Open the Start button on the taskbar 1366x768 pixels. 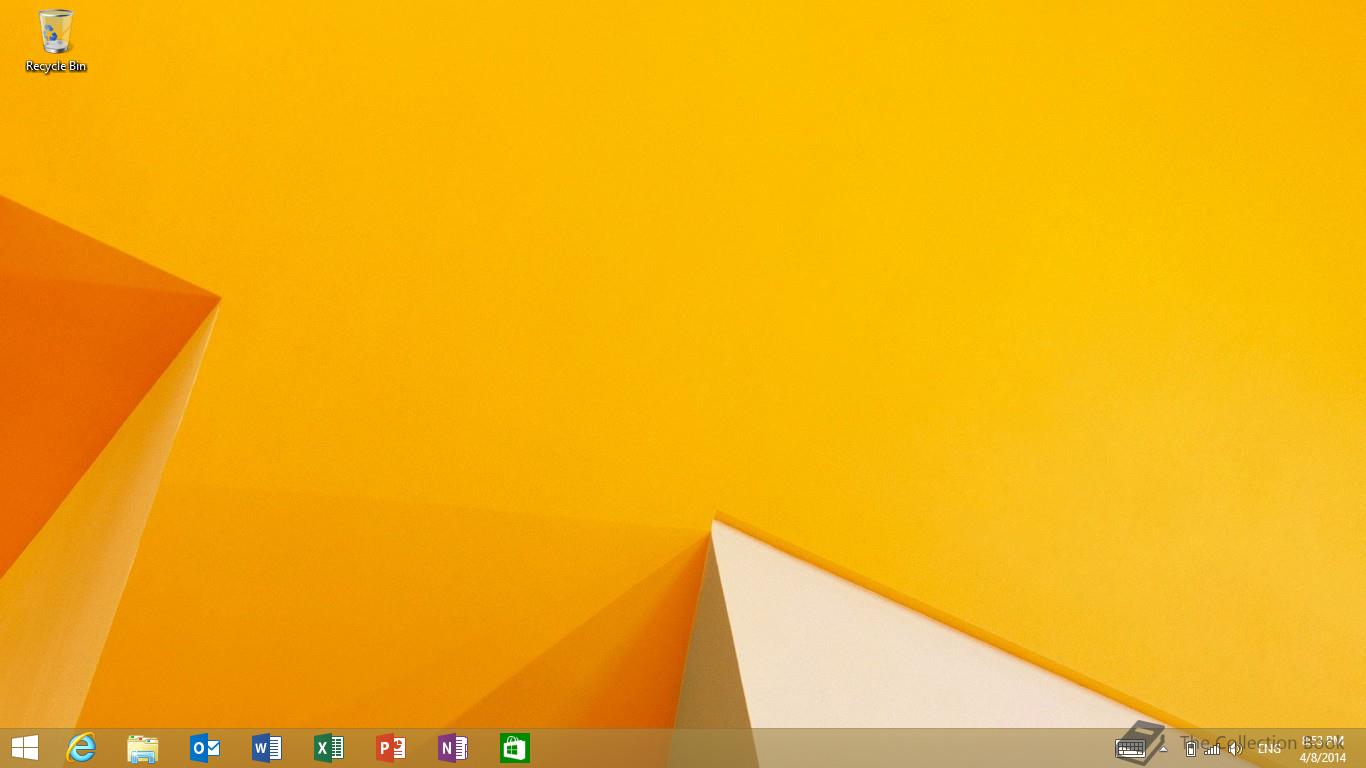point(25,748)
